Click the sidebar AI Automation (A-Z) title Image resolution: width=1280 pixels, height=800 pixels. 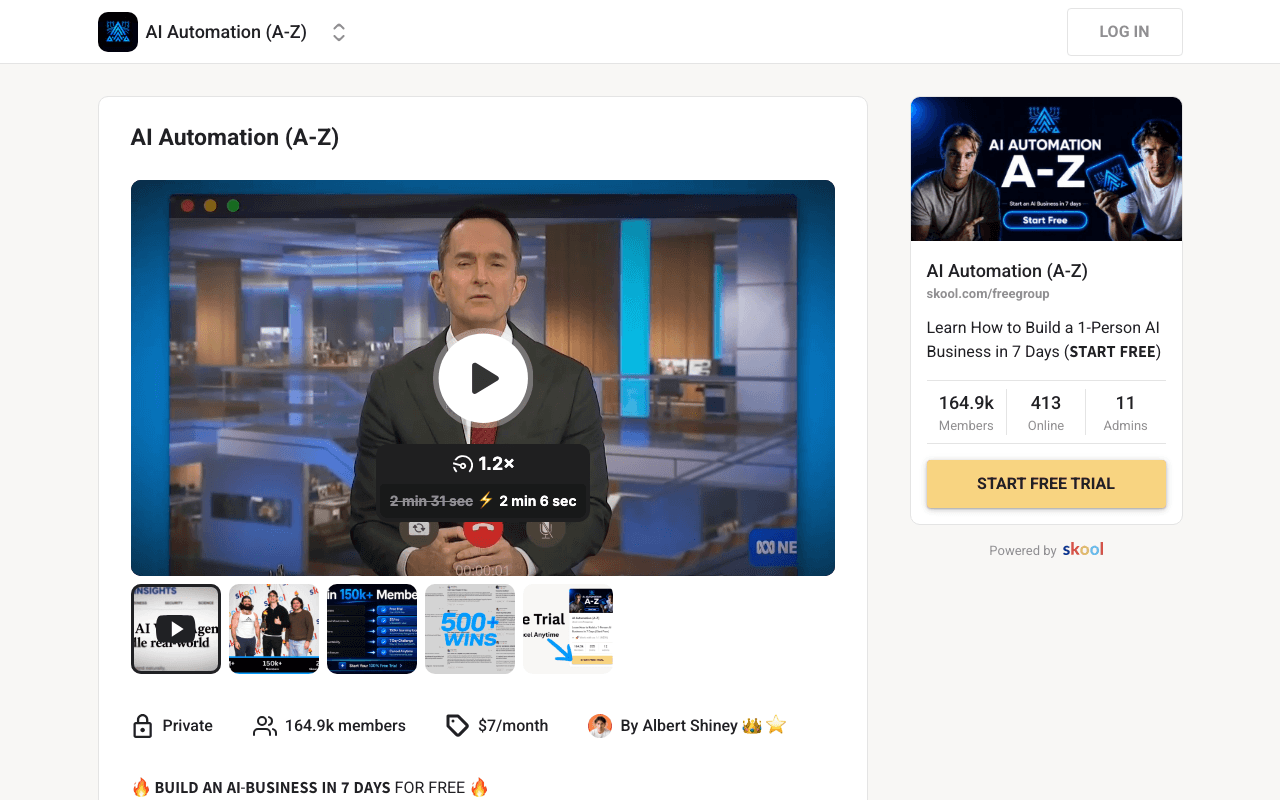(x=1007, y=271)
